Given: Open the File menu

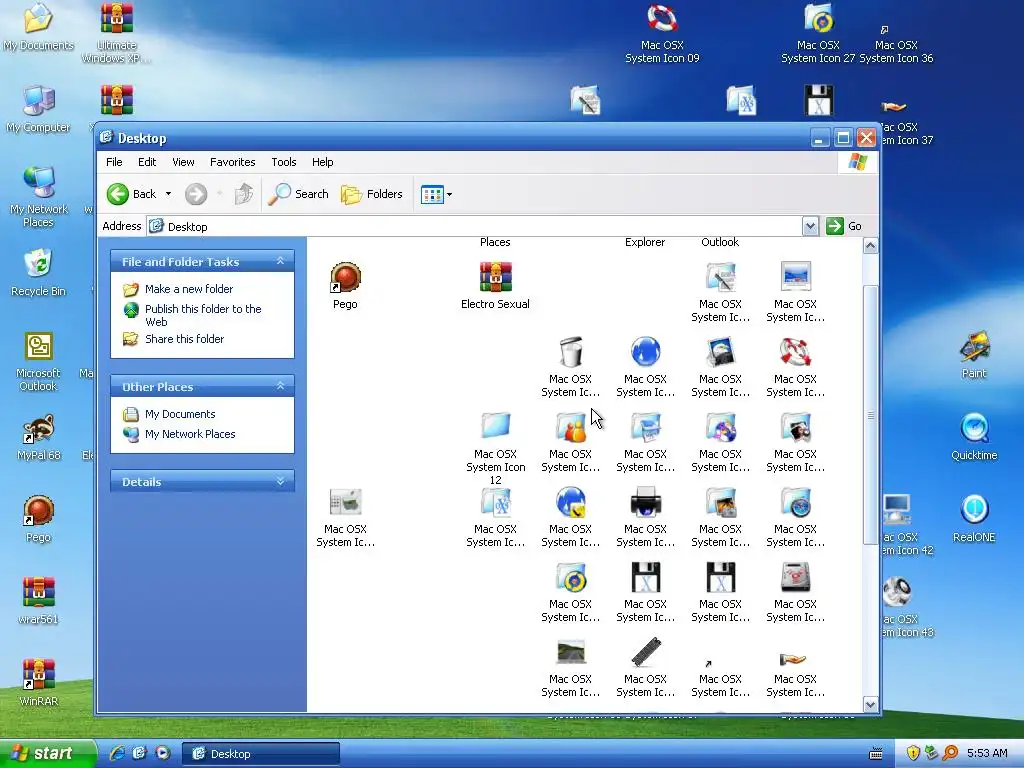Looking at the screenshot, I should (x=114, y=162).
